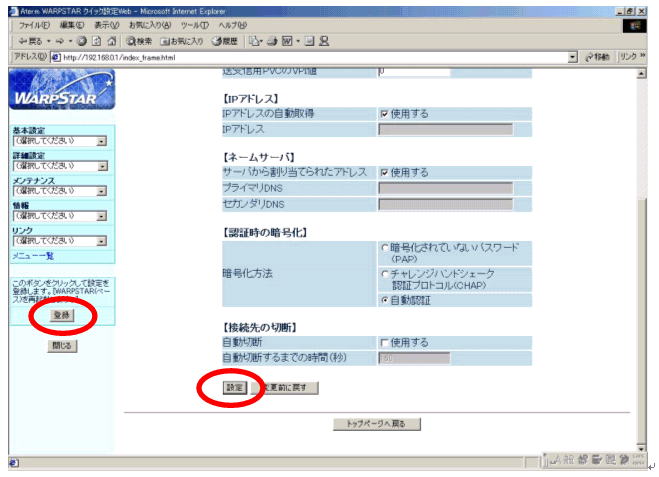The image size is (659, 477).
Task: Click the プライマリDNS input field
Action: point(445,188)
